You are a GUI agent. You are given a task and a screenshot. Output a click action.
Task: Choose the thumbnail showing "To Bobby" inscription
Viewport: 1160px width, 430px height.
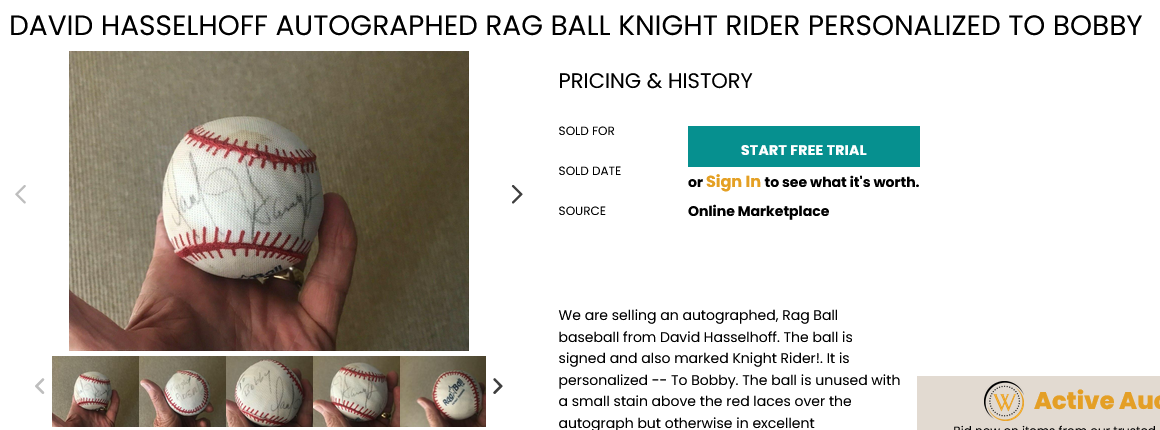click(x=269, y=392)
